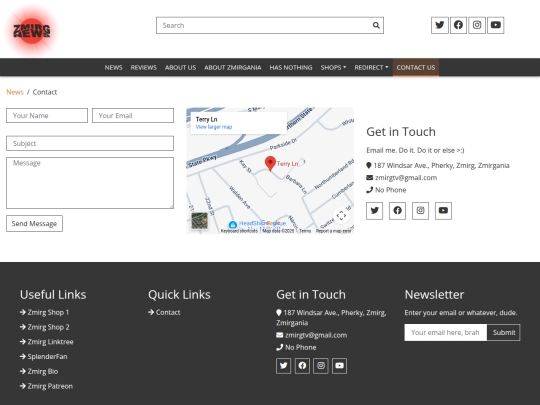Click the Send Message button
Image resolution: width=540 pixels, height=405 pixels.
pos(34,224)
